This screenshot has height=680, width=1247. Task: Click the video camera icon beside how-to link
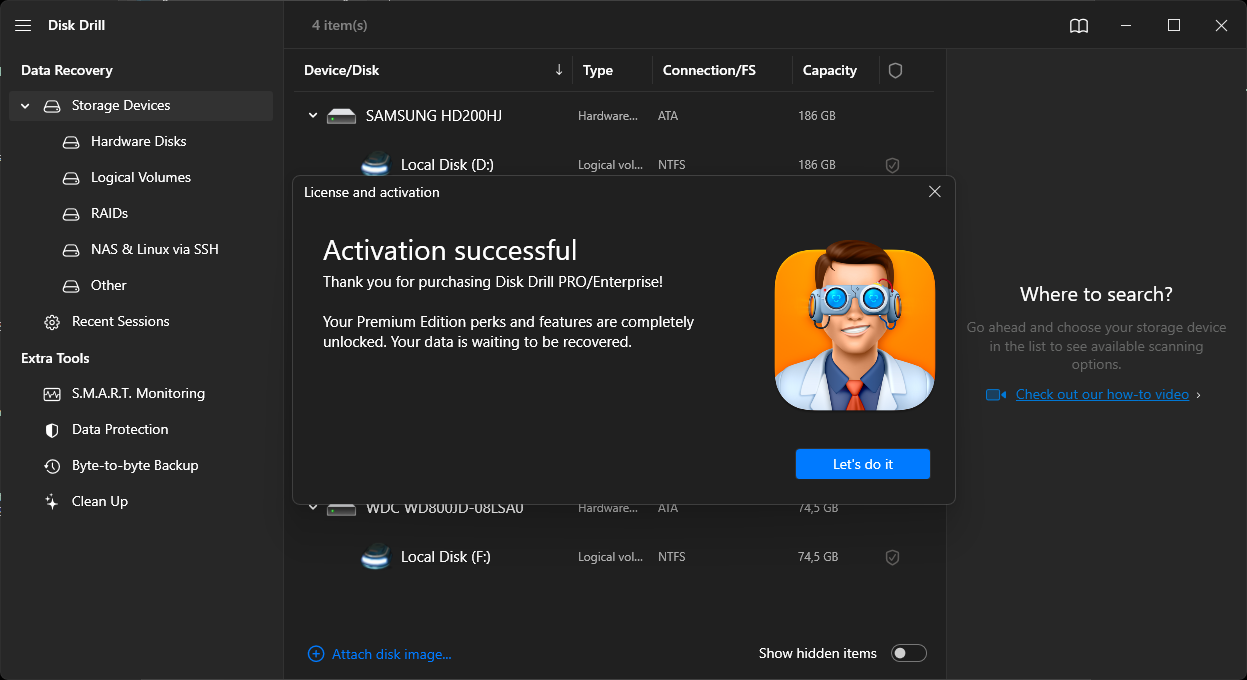click(996, 395)
